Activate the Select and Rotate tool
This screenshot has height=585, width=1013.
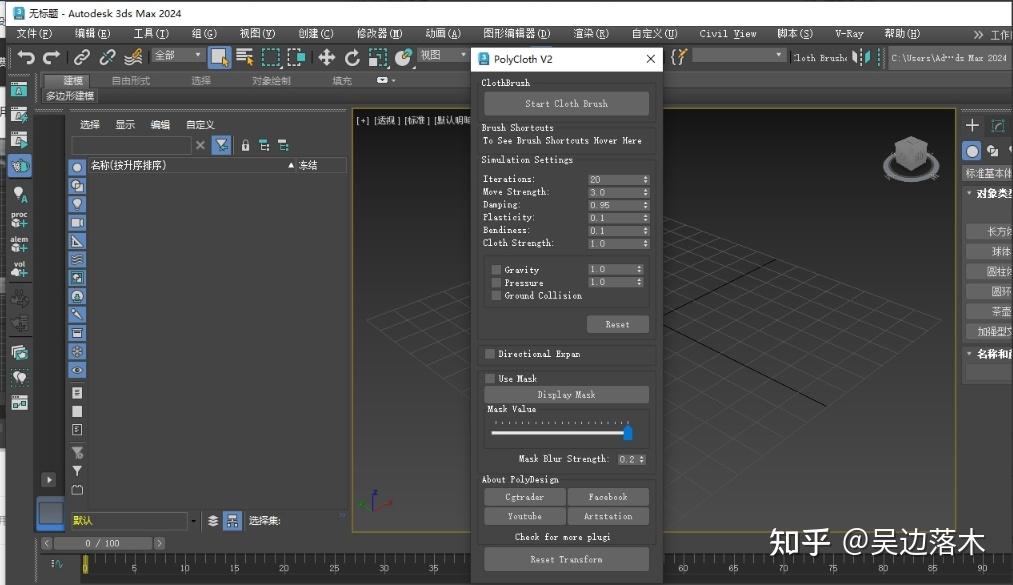pos(351,57)
